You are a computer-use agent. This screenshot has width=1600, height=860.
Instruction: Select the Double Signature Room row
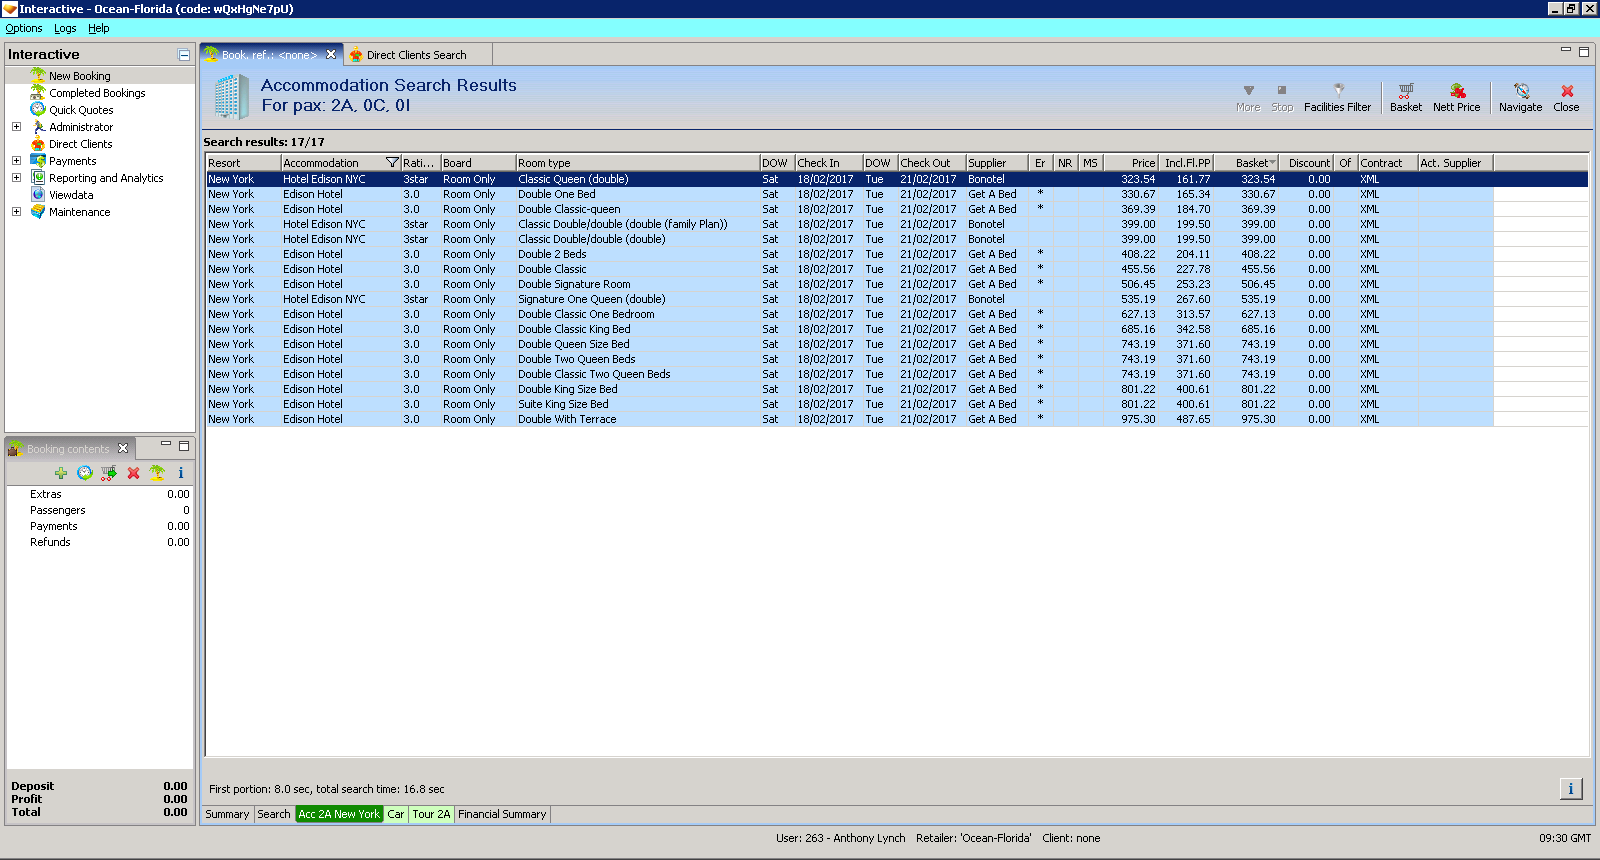[x=896, y=284]
